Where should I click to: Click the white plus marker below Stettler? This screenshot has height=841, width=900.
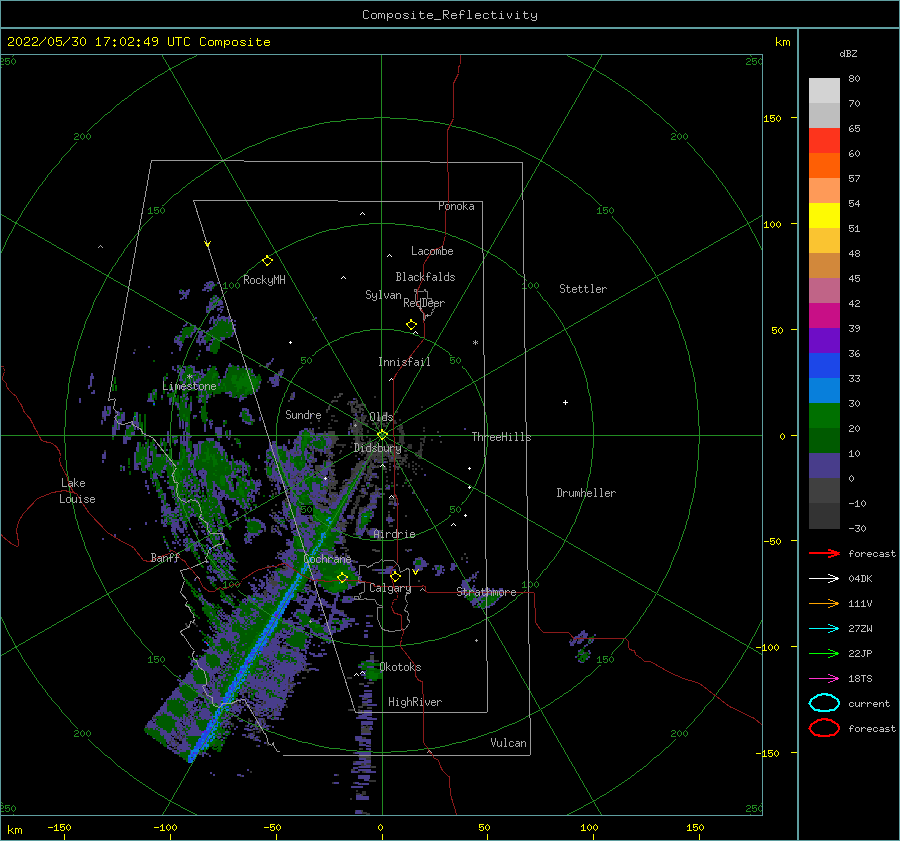coord(565,402)
